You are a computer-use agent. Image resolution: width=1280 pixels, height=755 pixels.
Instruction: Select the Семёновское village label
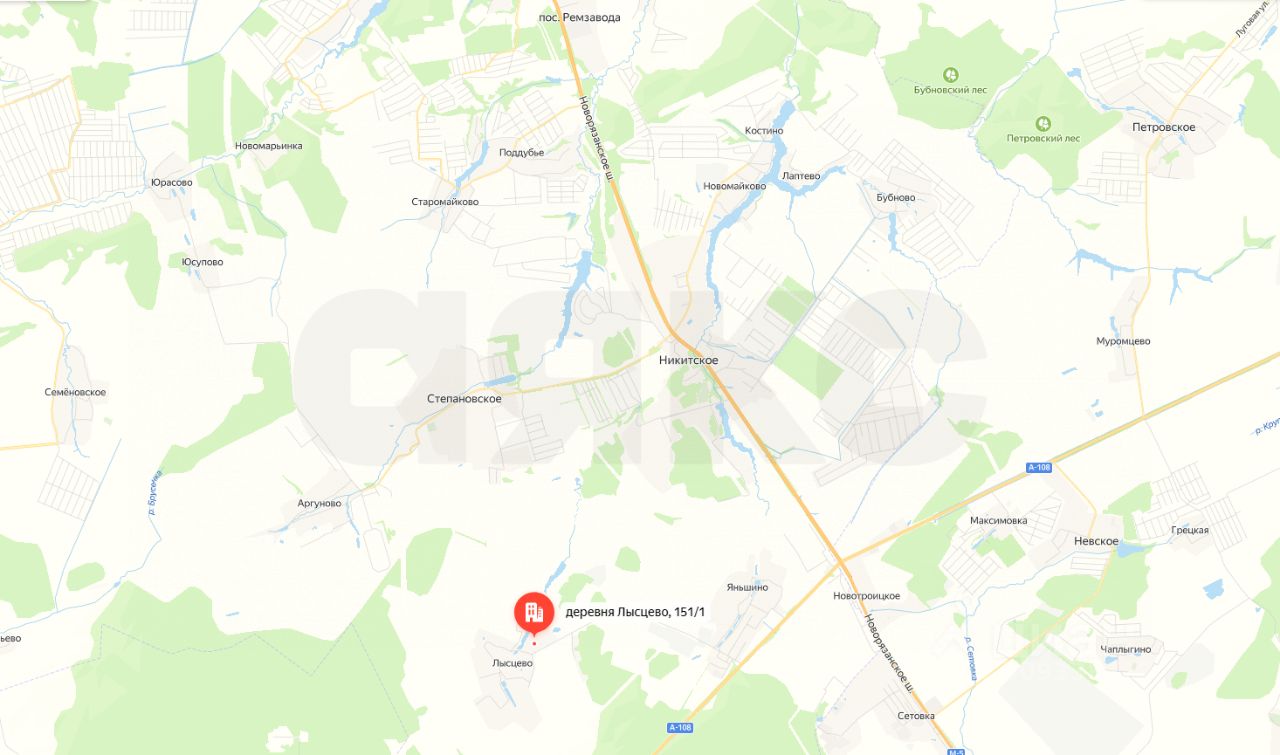[x=76, y=393]
